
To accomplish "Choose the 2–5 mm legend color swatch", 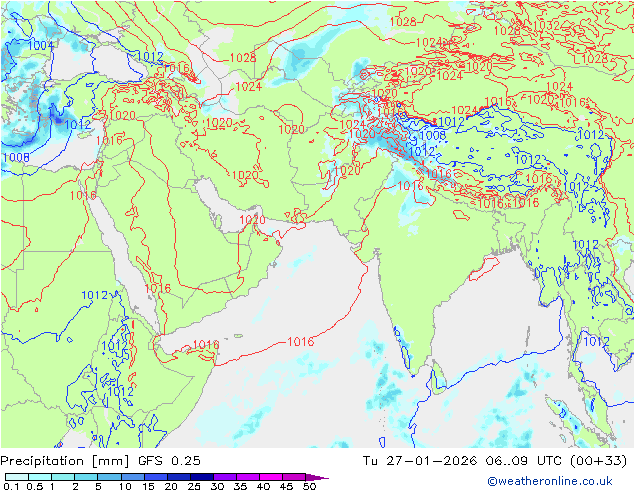I will pyautogui.click(x=86, y=477).
